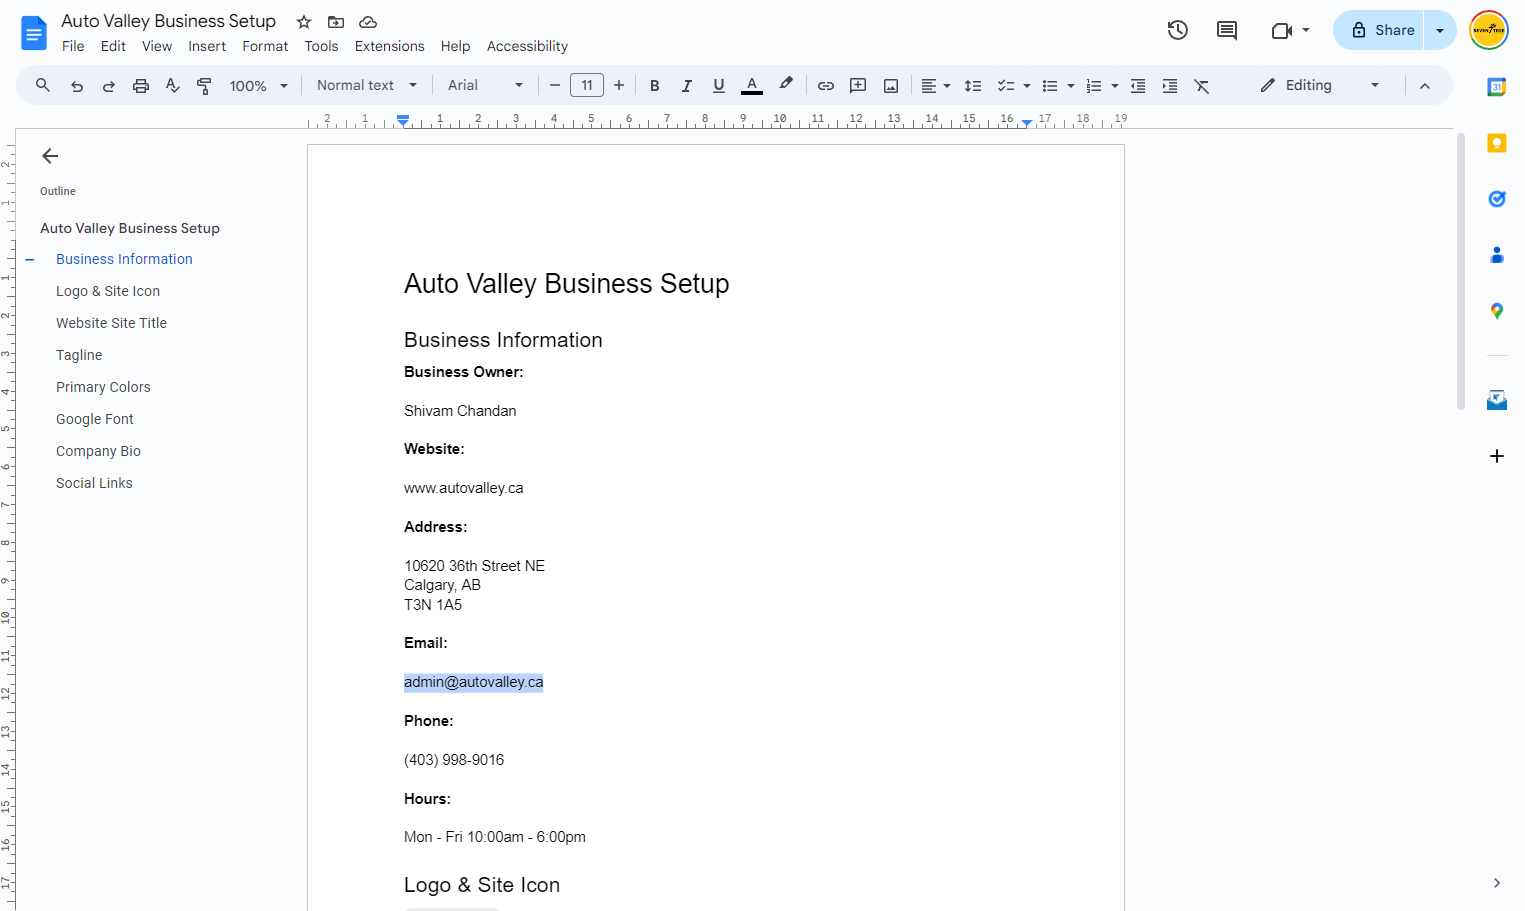Image resolution: width=1525 pixels, height=911 pixels.
Task: Open version history clock icon
Action: (1178, 30)
